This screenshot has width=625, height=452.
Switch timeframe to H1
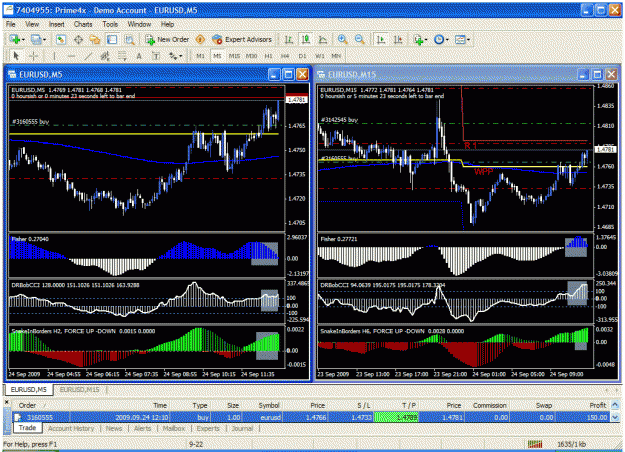click(x=269, y=56)
